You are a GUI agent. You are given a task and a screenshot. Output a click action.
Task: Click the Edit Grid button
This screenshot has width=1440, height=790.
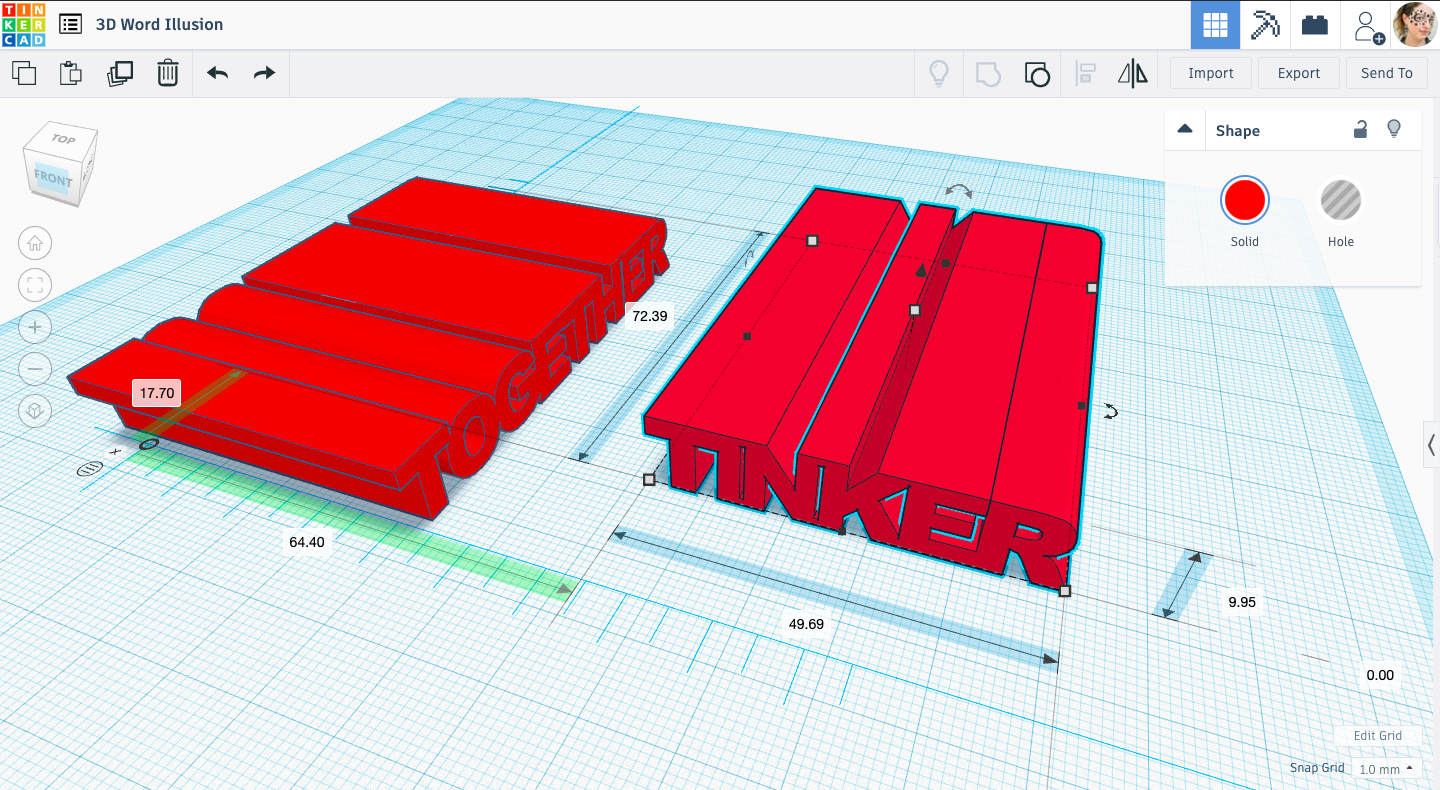(1377, 735)
